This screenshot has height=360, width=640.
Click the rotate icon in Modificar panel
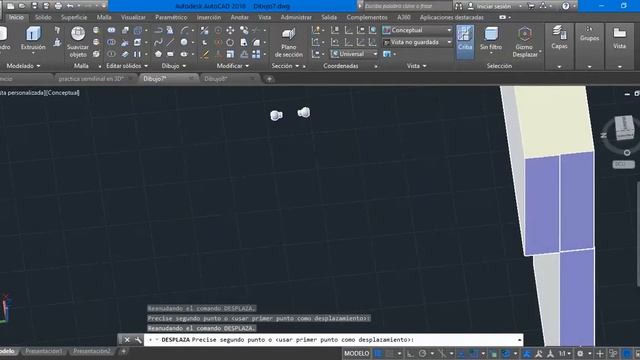point(230,42)
